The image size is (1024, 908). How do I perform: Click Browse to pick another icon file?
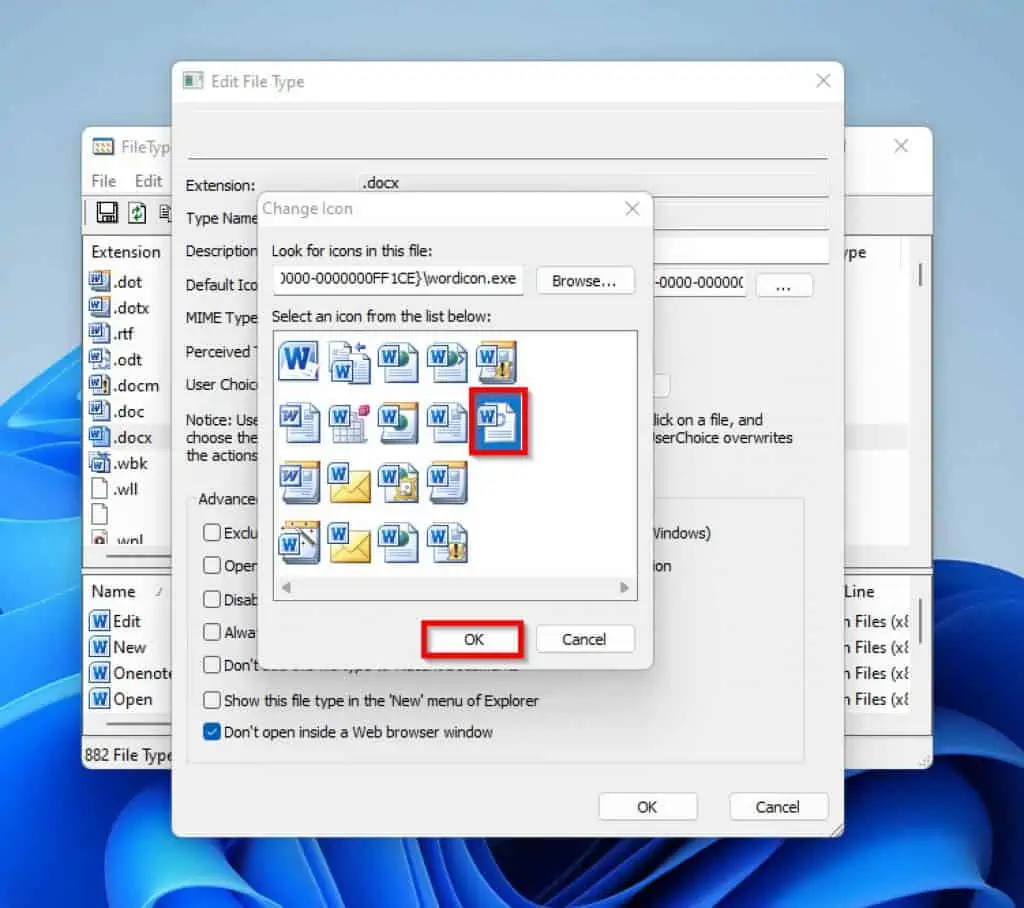(x=585, y=281)
